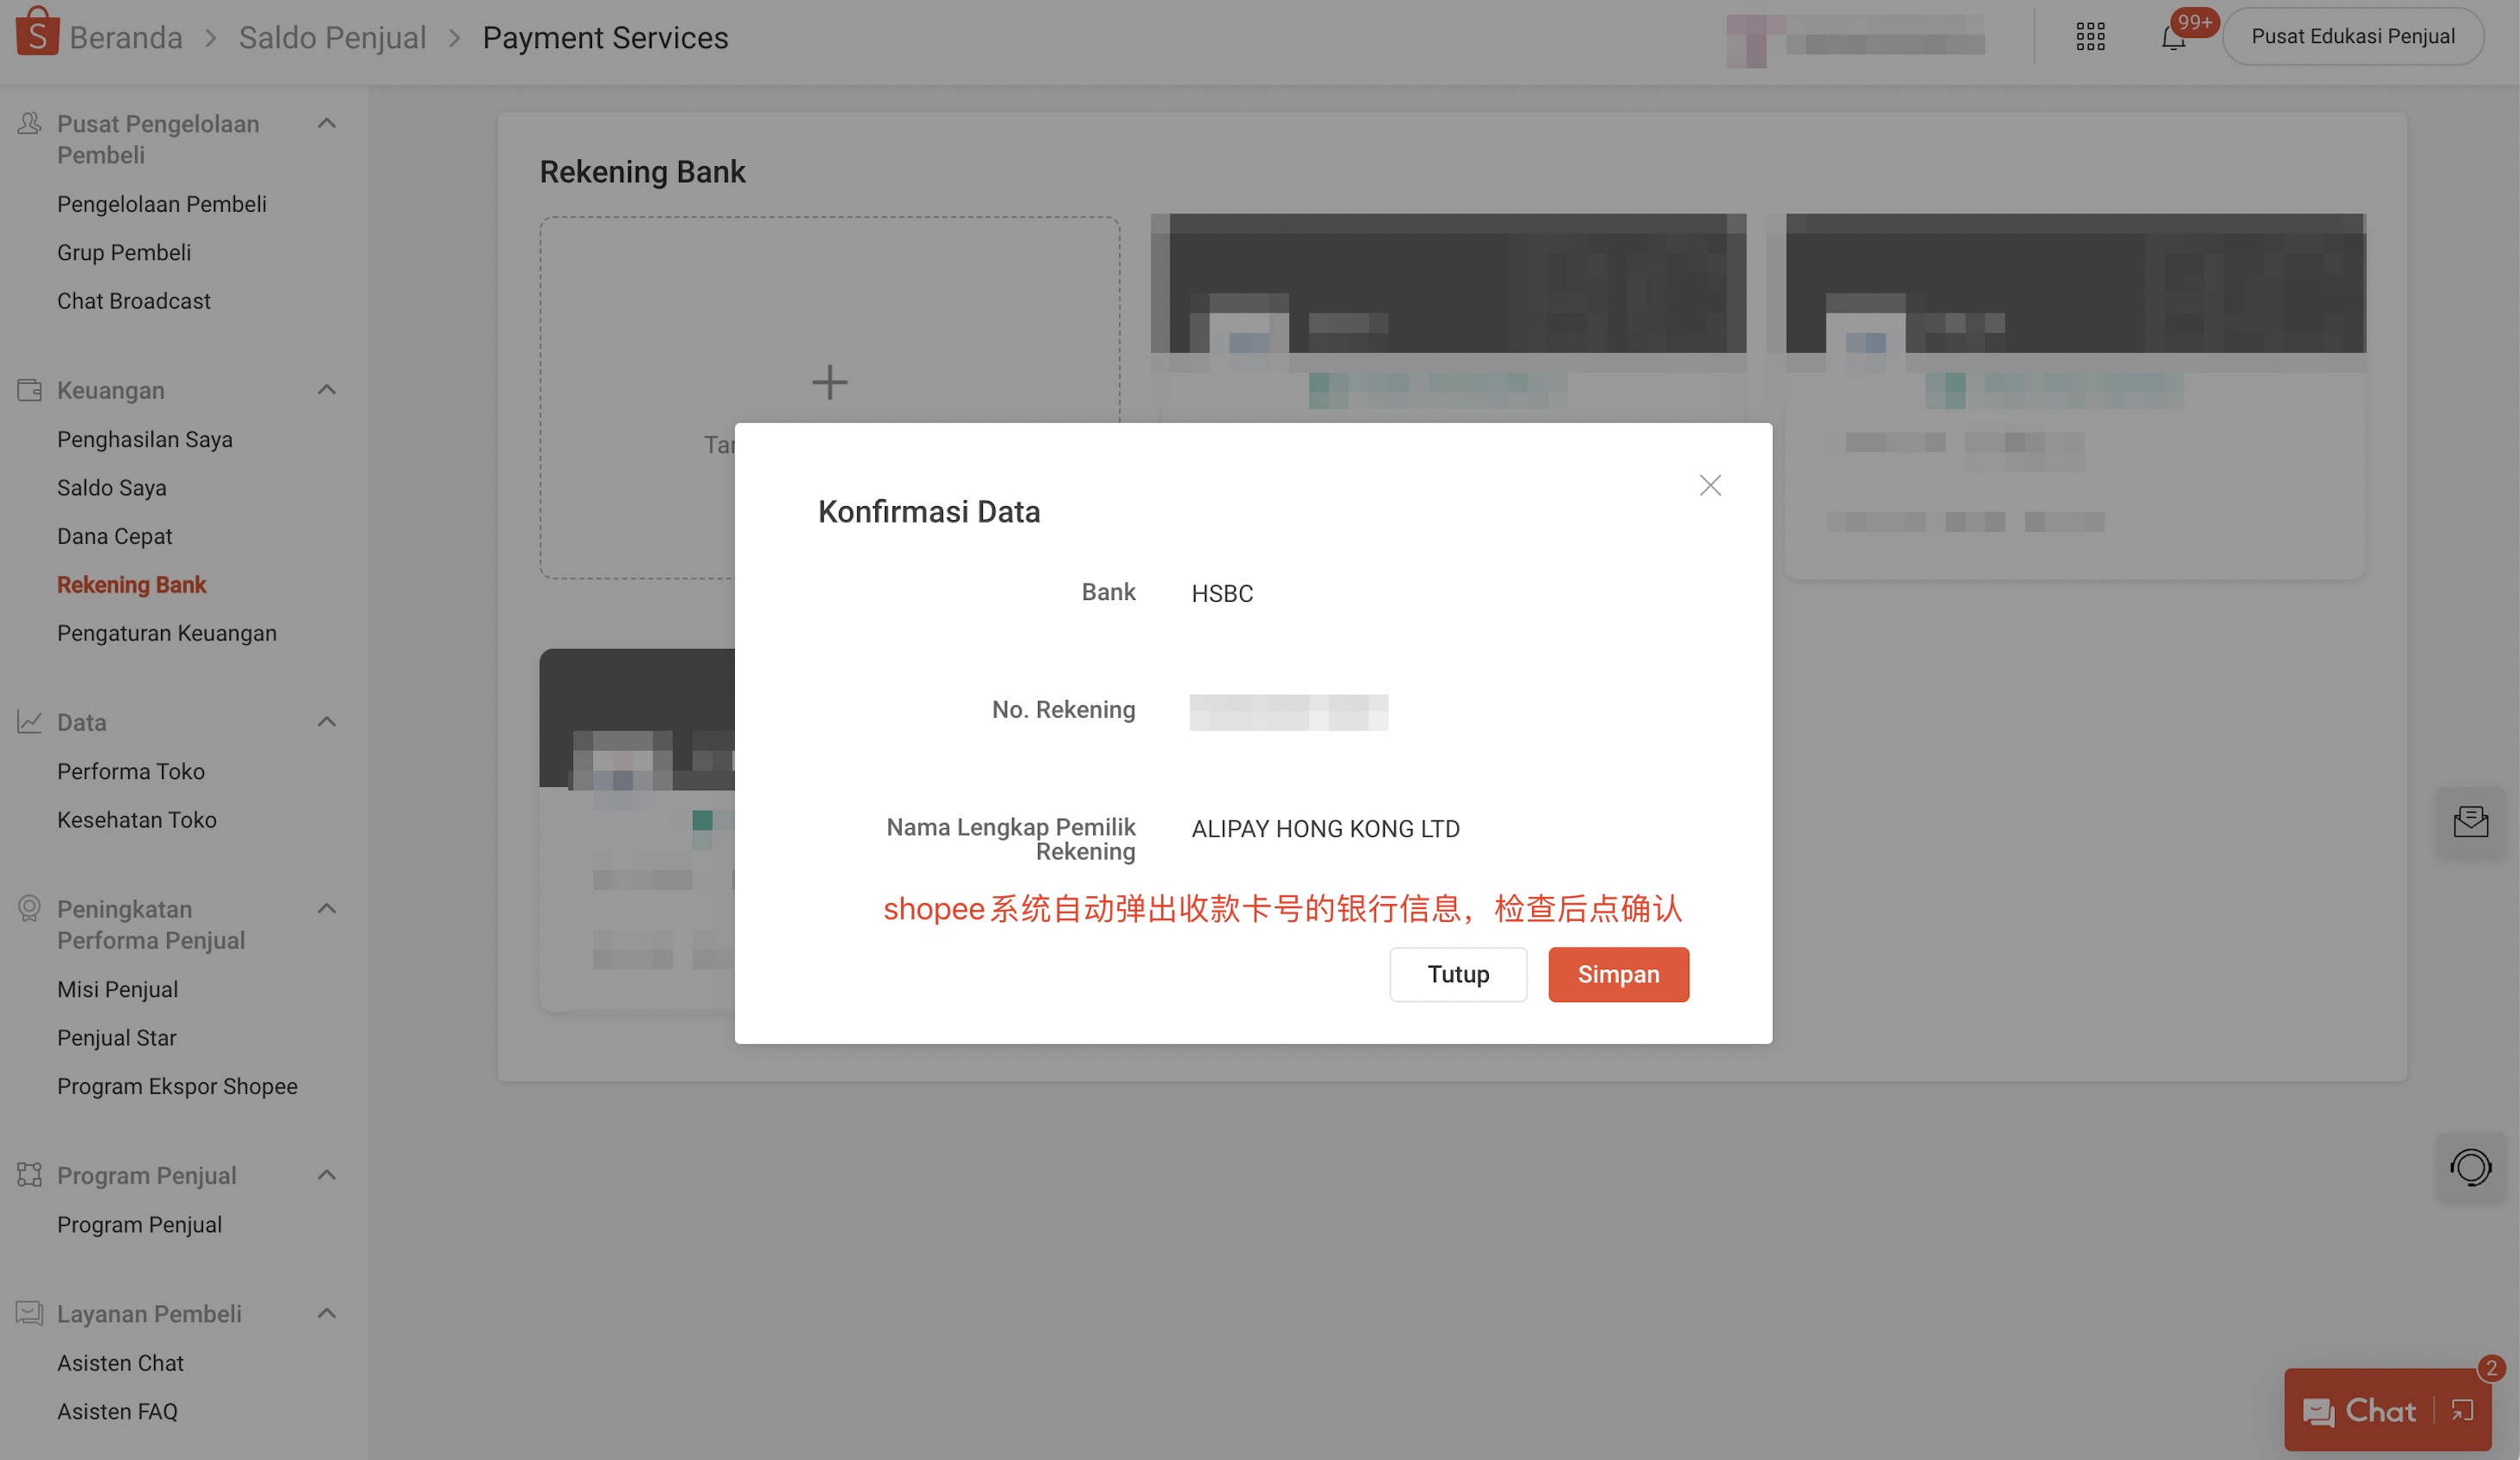Click the Data chart icon in sidebar
This screenshot has height=1460, width=2520.
(x=28, y=721)
